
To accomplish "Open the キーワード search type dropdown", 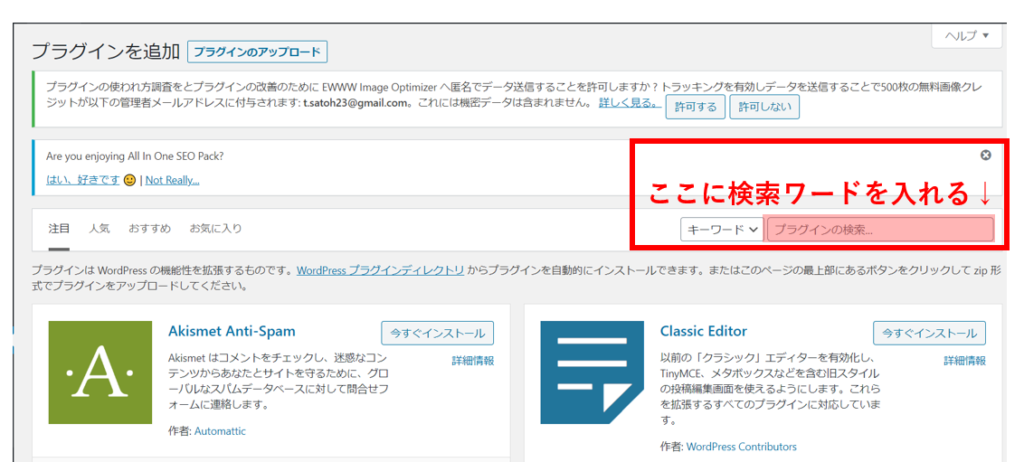I will pyautogui.click(x=722, y=229).
